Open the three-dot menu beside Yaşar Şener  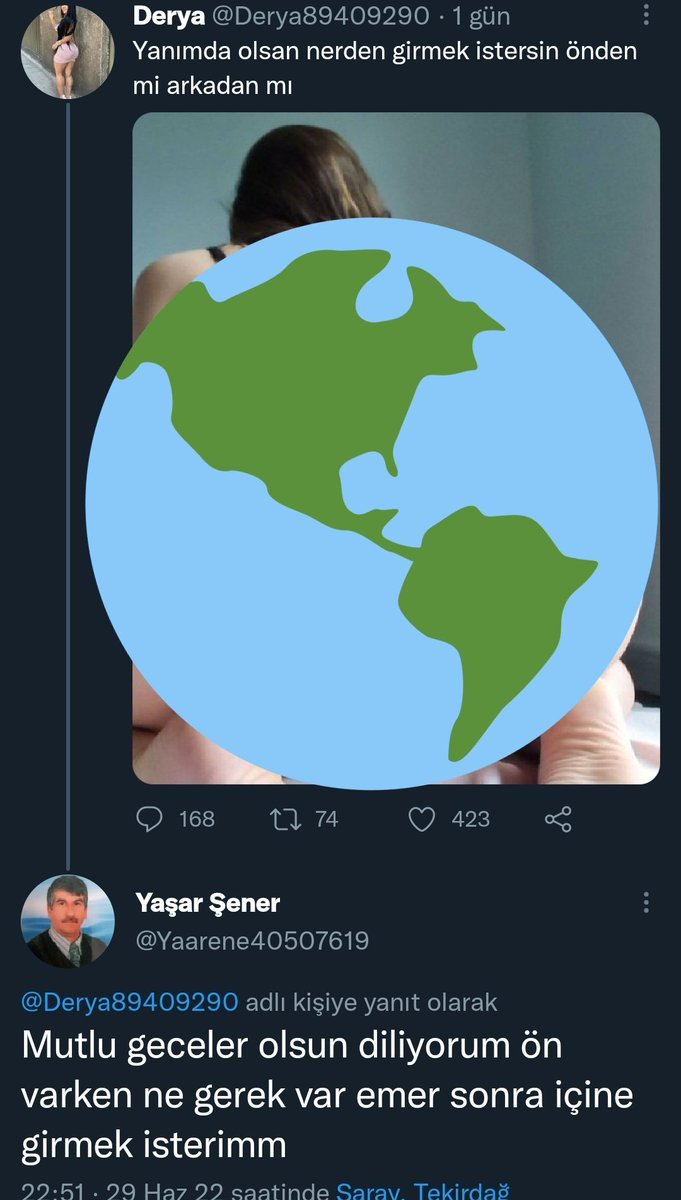[x=646, y=903]
